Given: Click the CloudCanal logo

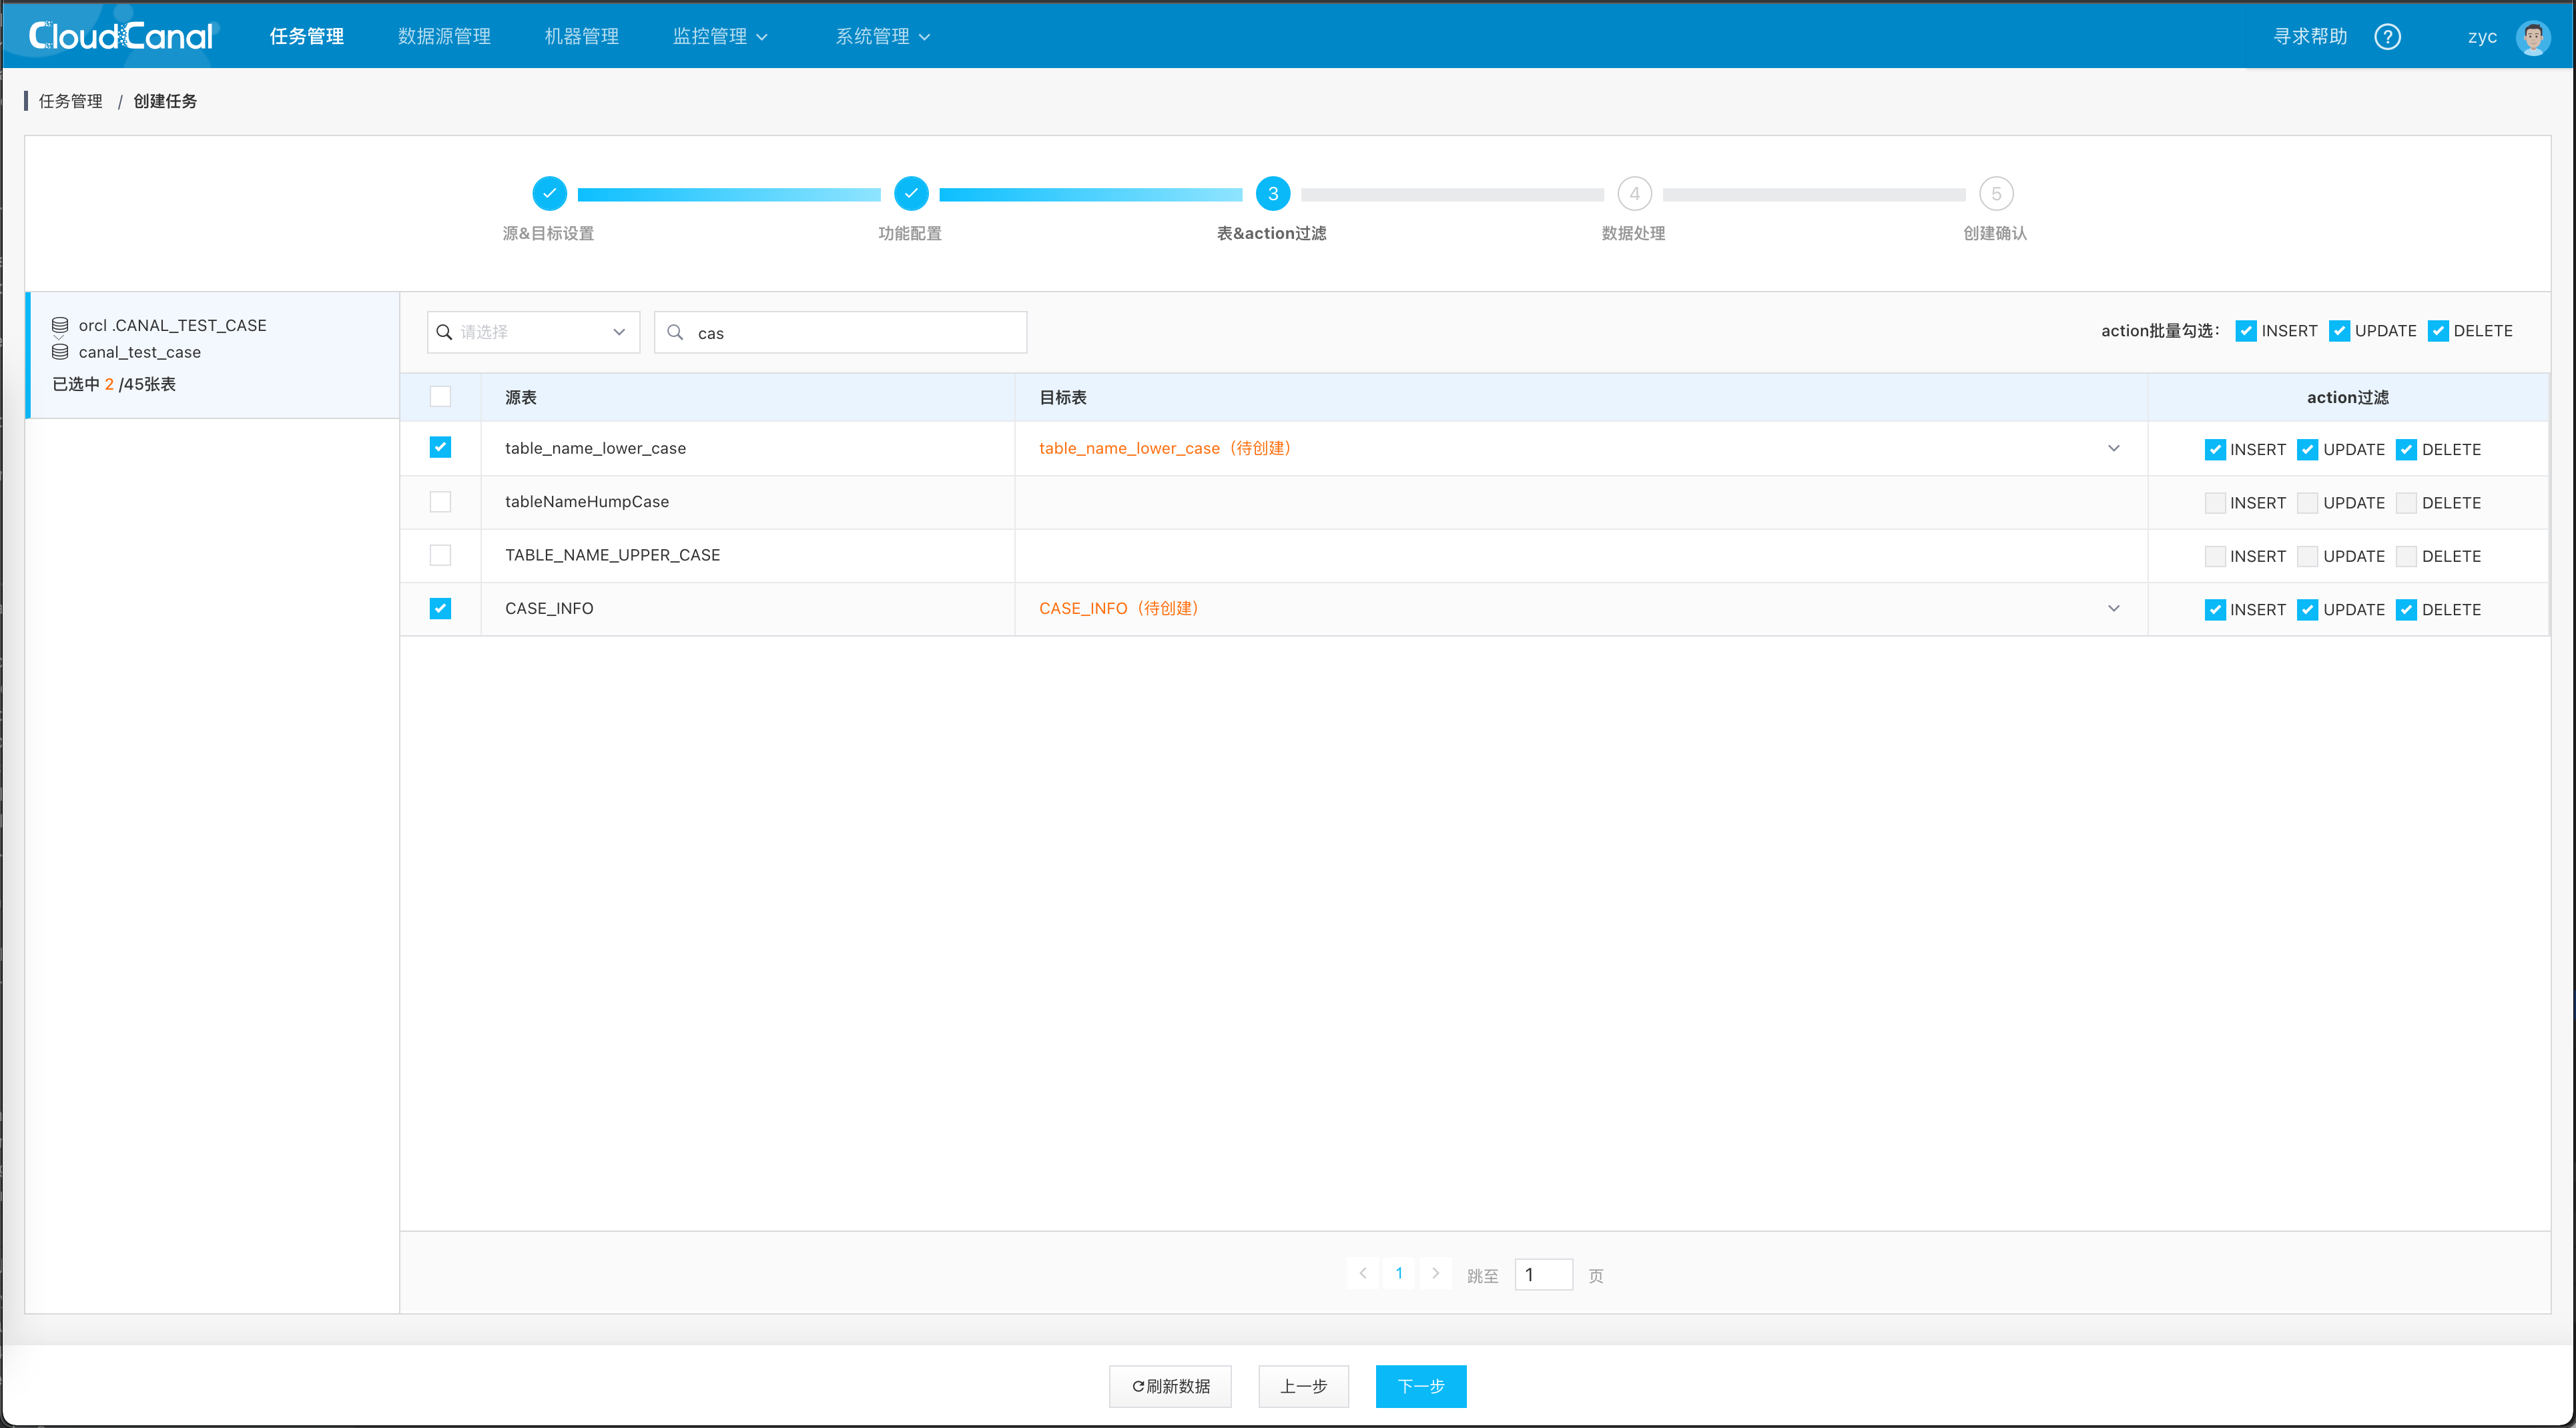Looking at the screenshot, I should pos(121,36).
